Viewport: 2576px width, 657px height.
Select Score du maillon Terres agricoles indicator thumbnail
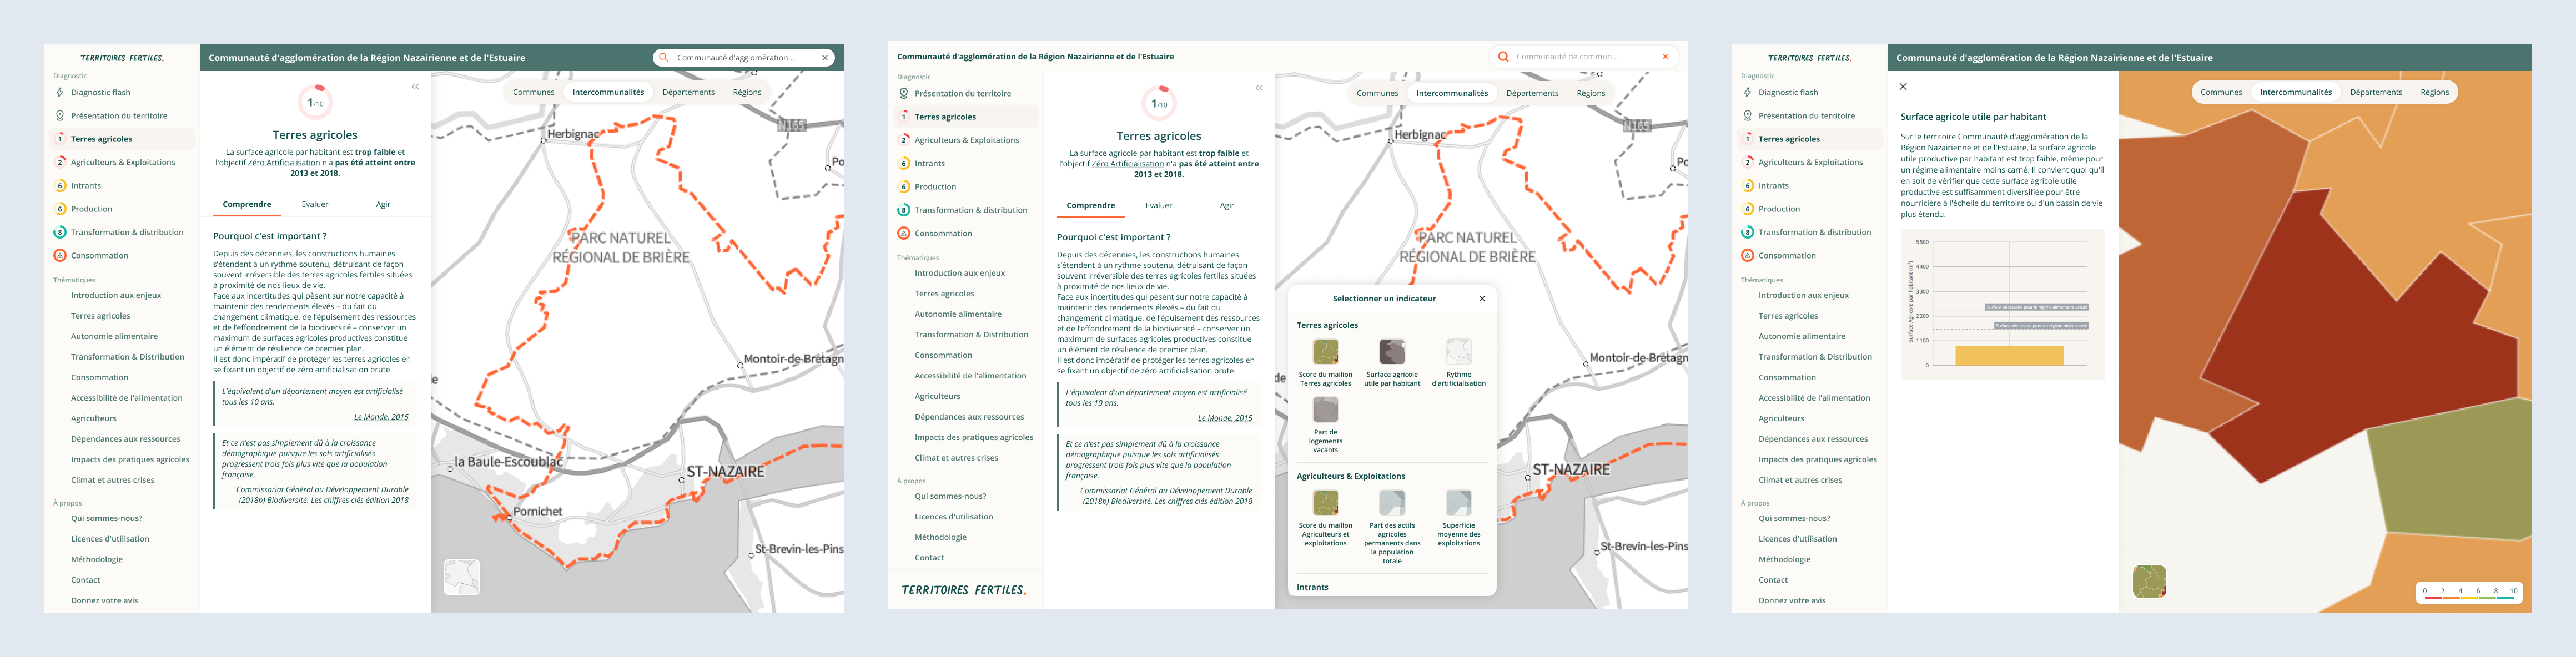click(1325, 352)
